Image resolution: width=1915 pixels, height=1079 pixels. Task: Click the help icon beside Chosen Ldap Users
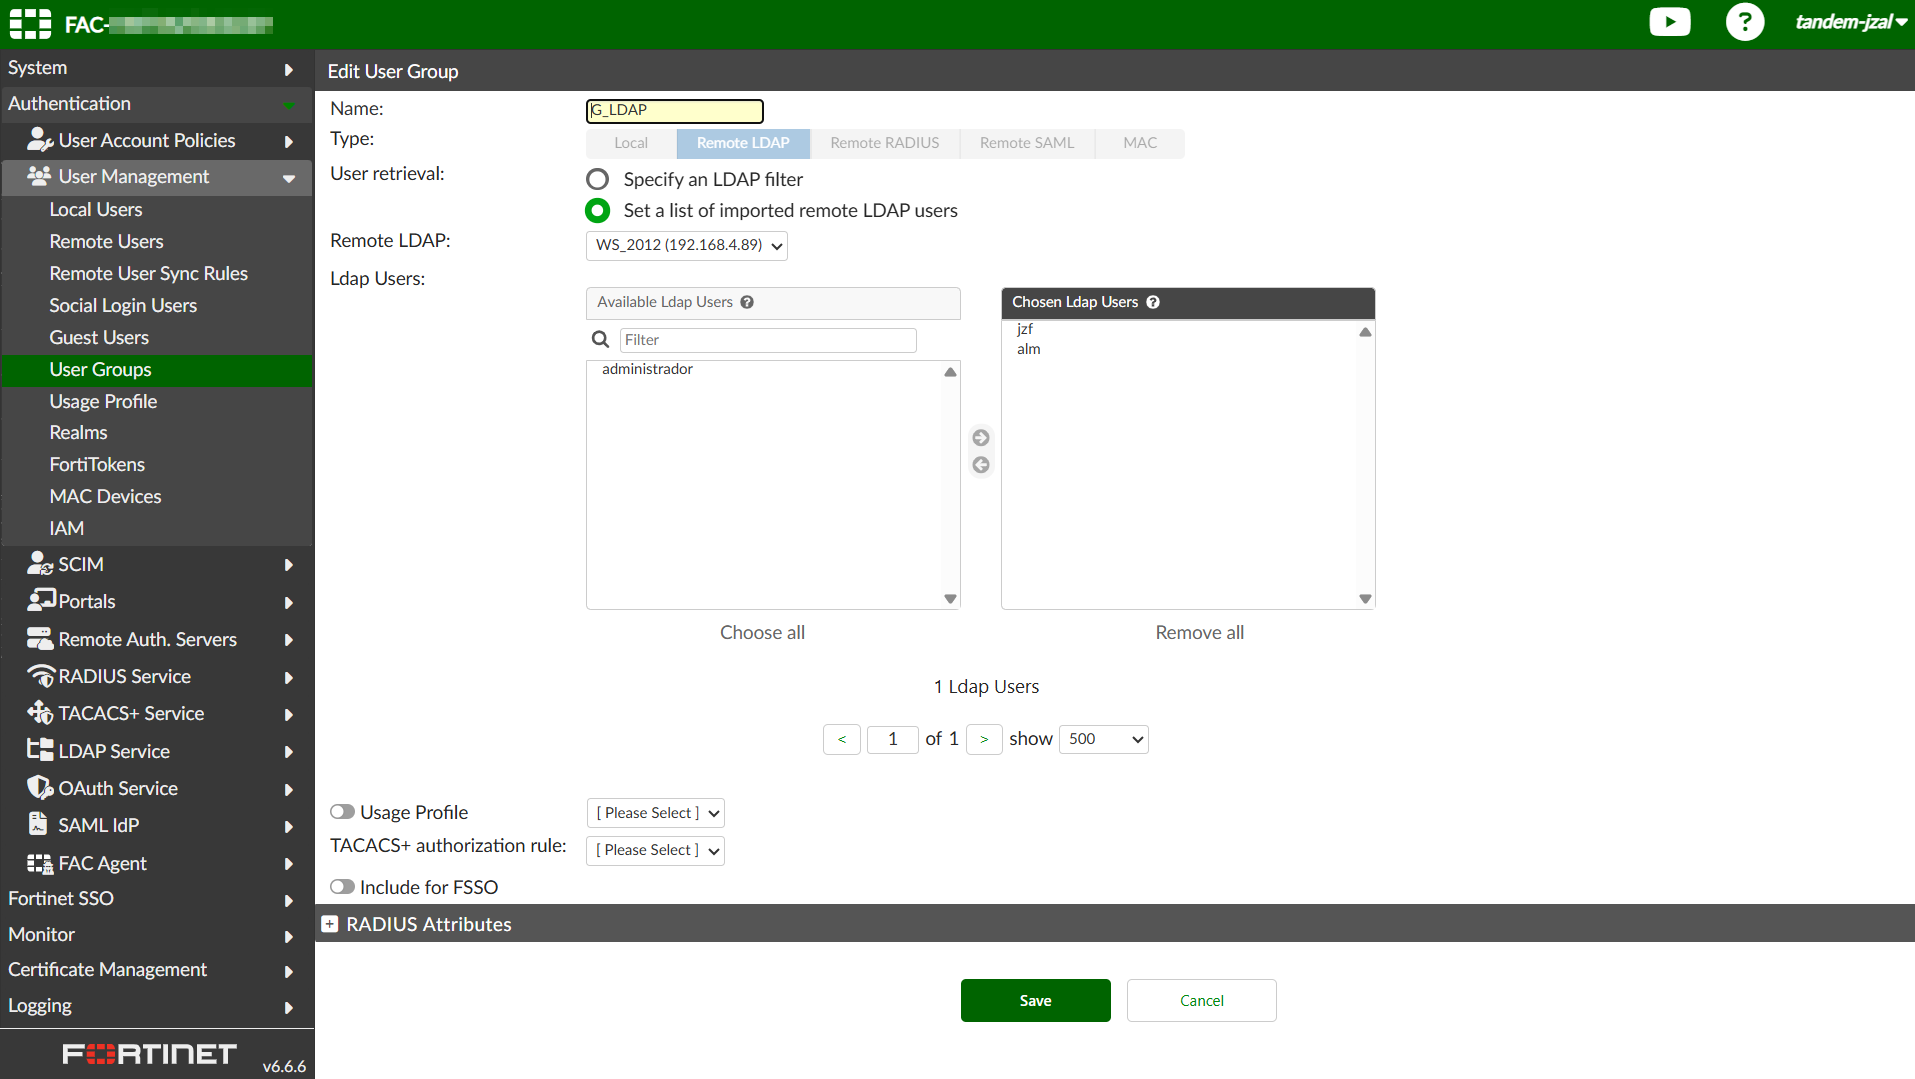(x=1153, y=302)
